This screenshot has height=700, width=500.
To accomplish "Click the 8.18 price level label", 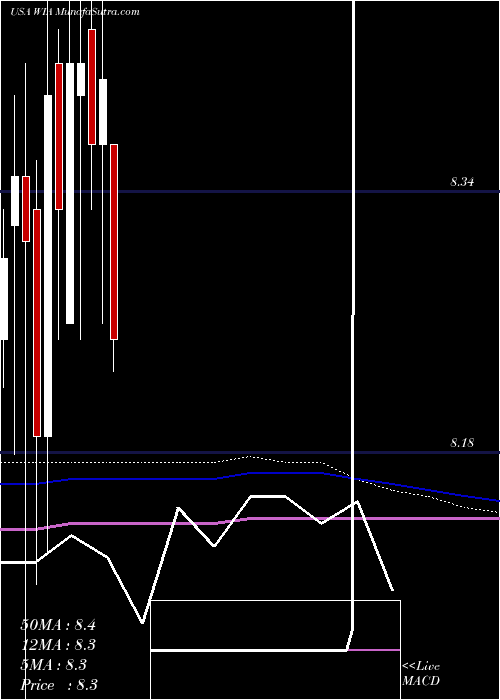I will coord(462,443).
